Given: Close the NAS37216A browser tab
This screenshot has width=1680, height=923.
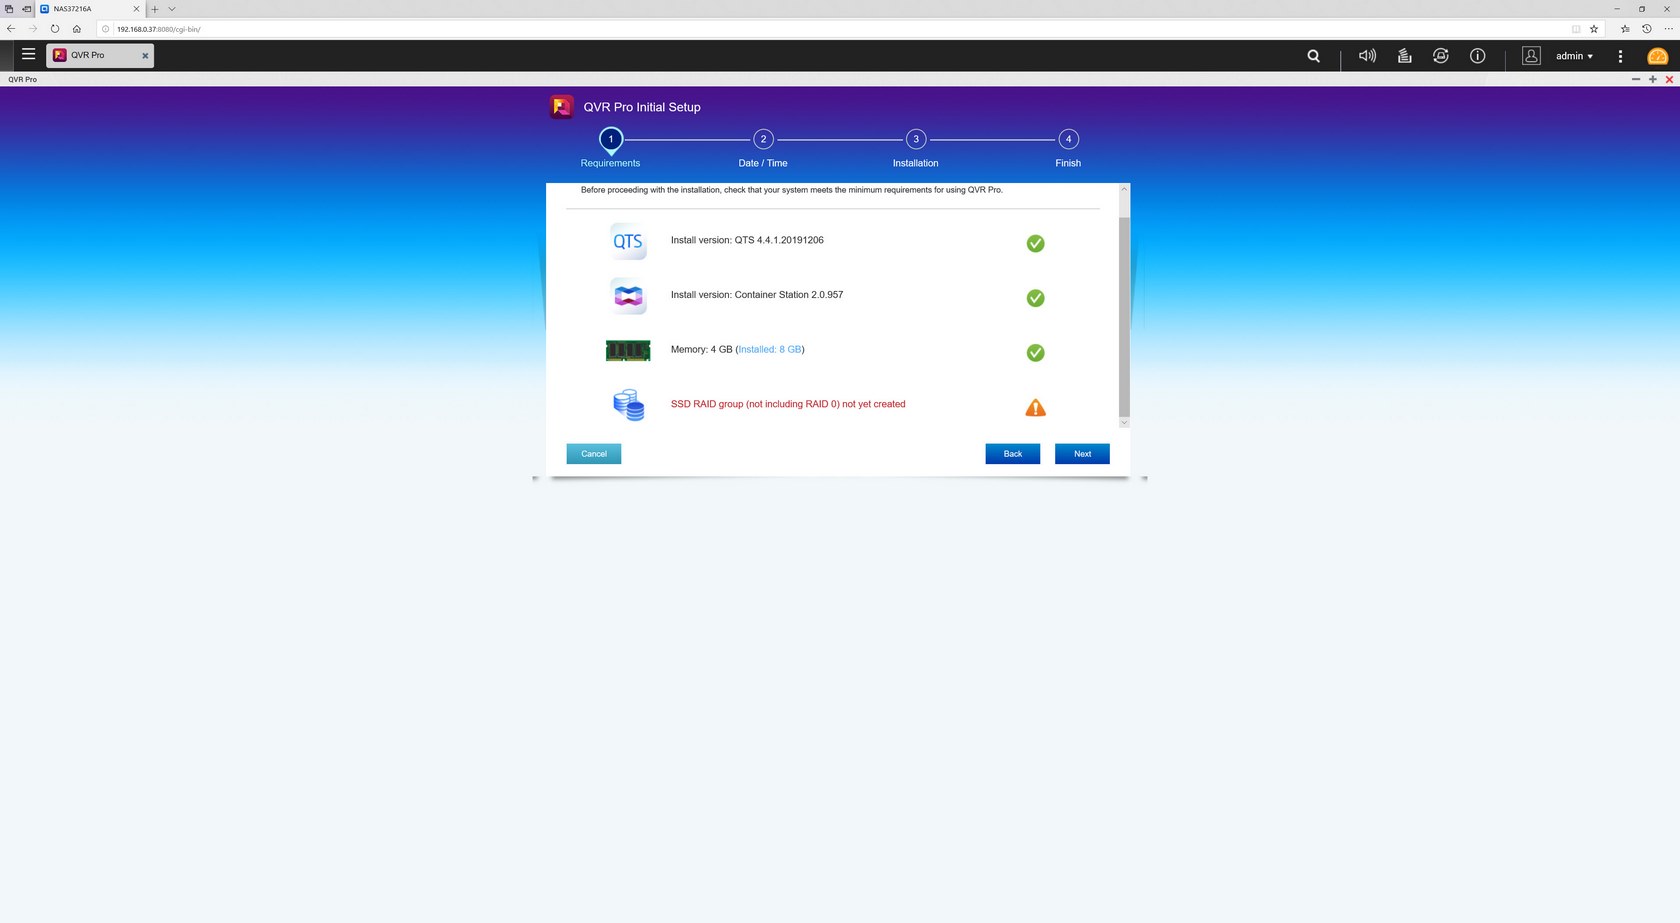Looking at the screenshot, I should 136,9.
